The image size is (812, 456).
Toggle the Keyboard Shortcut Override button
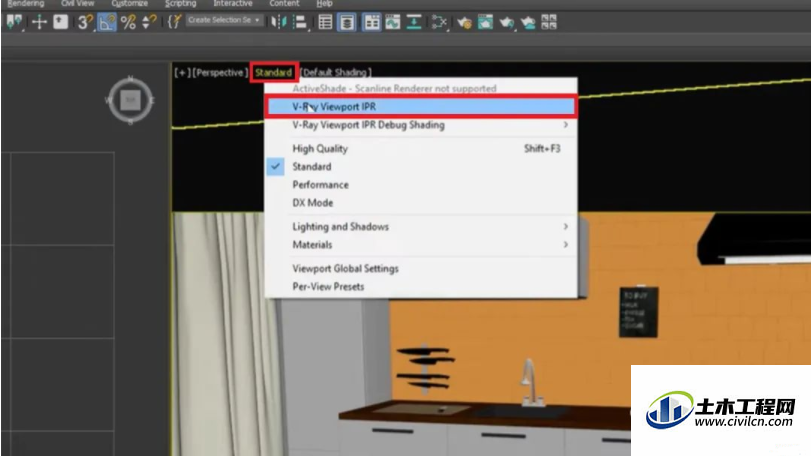61,22
